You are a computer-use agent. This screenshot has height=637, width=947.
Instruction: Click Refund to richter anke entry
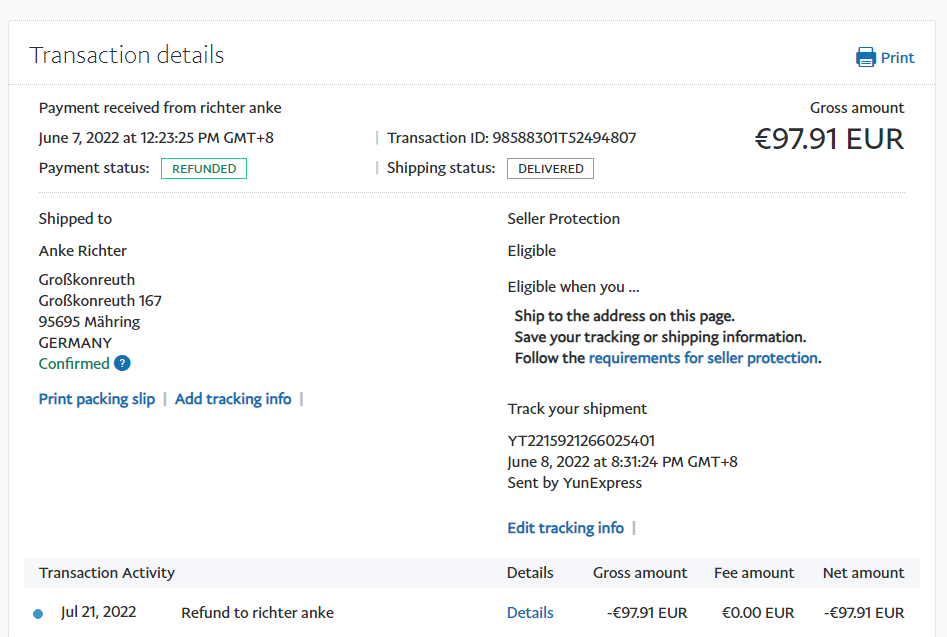(257, 613)
